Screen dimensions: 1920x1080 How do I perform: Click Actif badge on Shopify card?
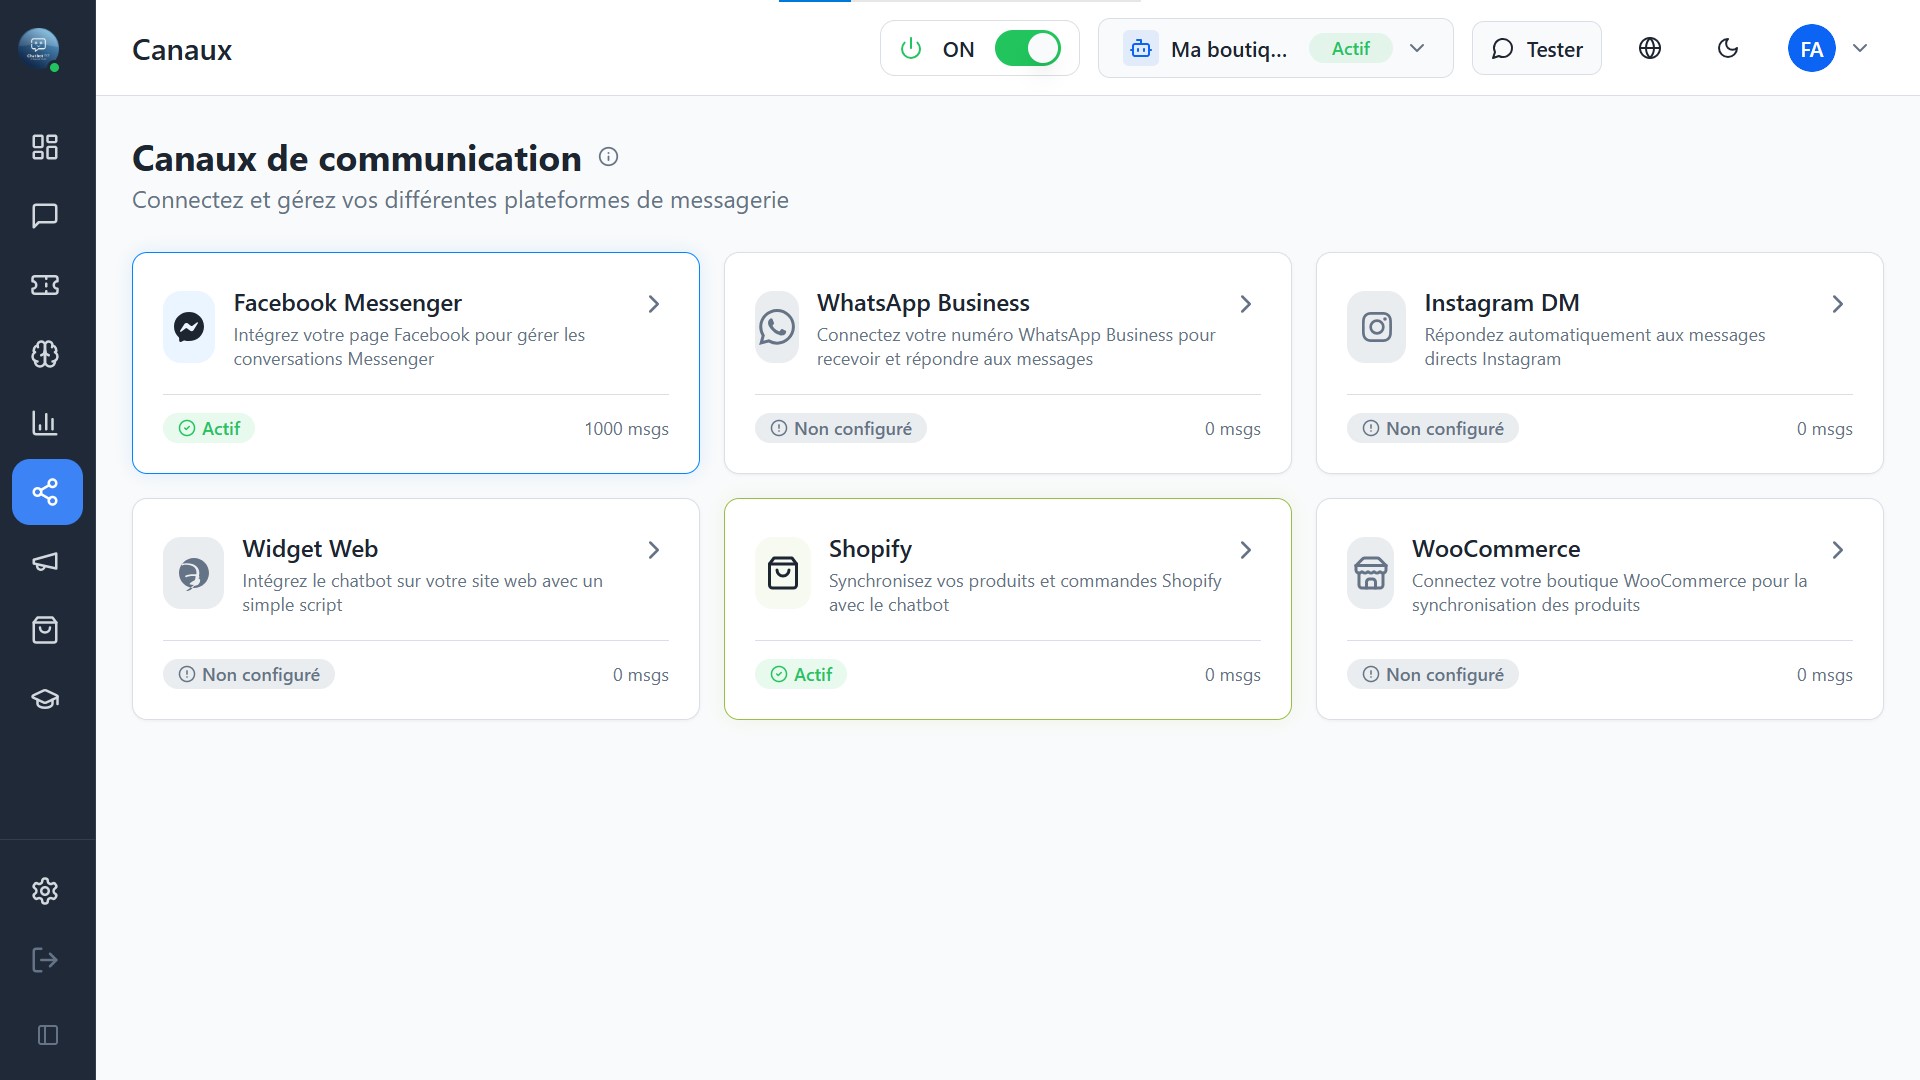pos(801,674)
